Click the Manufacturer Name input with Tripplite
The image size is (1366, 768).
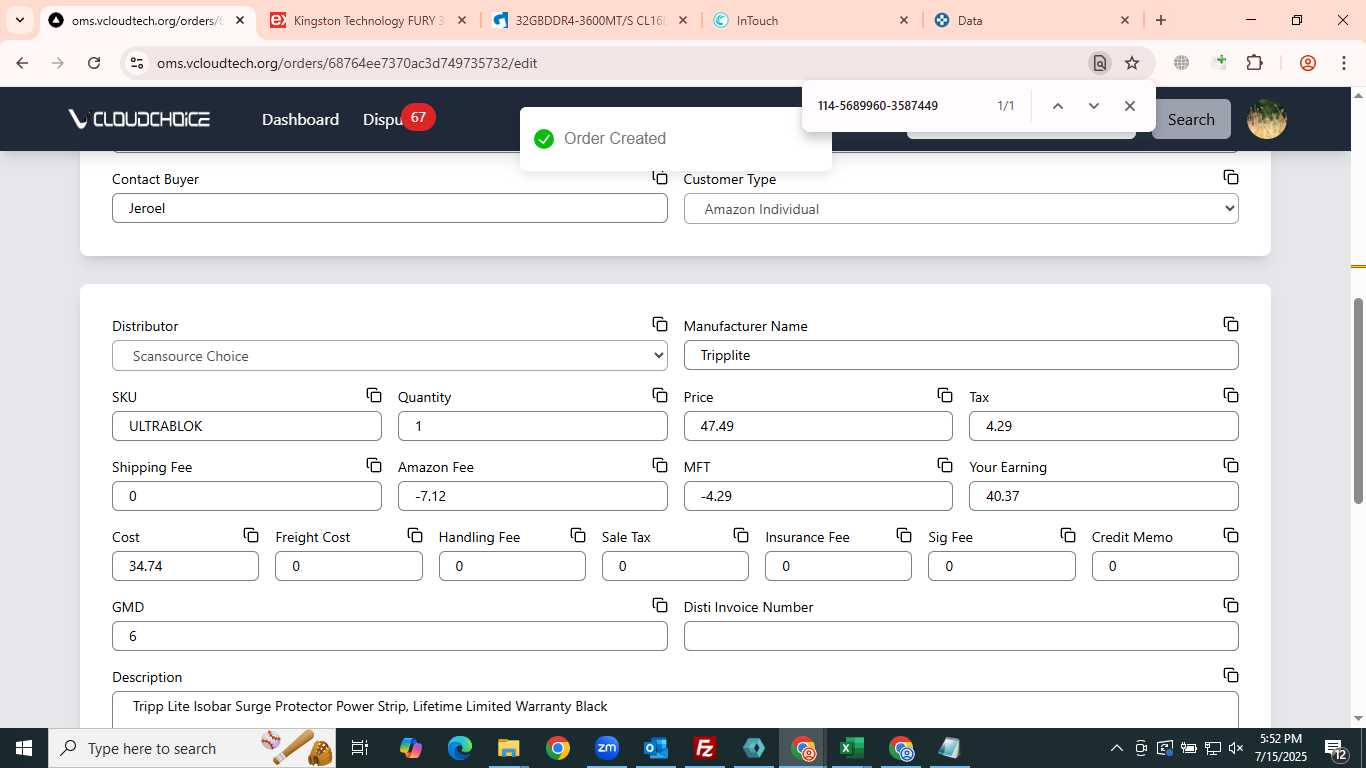pyautogui.click(x=961, y=355)
